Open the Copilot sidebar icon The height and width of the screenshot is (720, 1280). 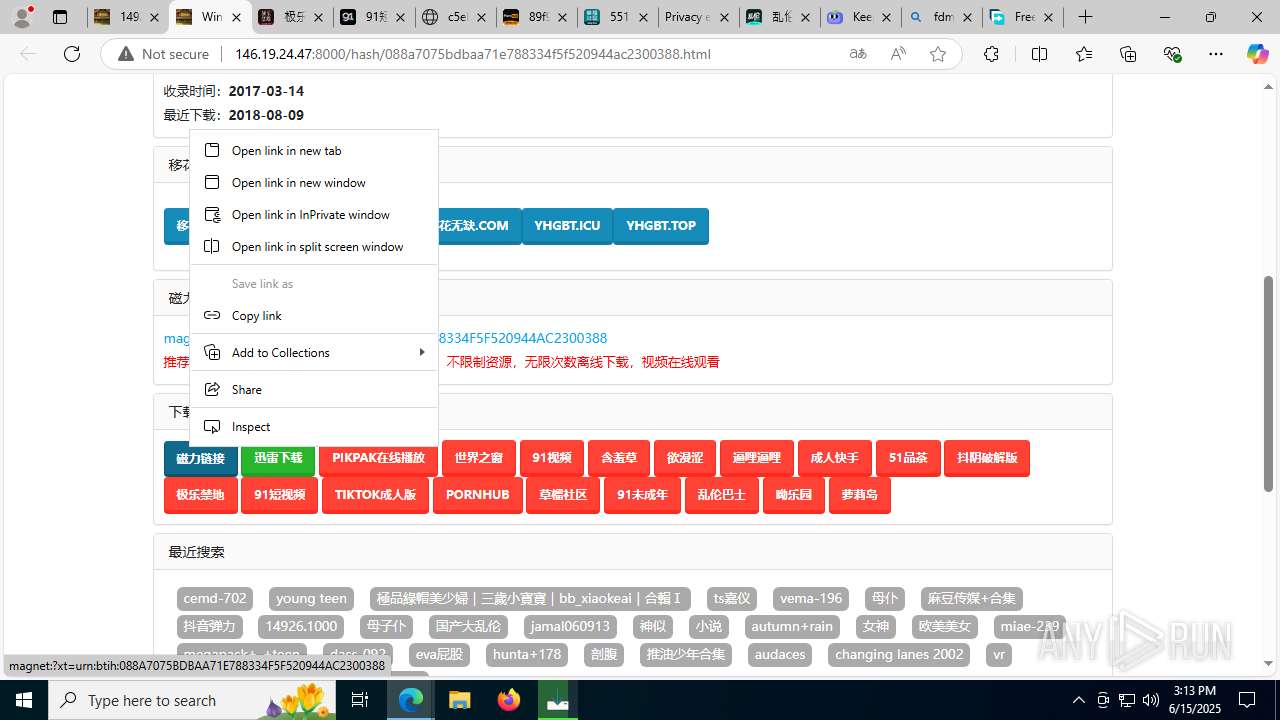pos(1257,54)
